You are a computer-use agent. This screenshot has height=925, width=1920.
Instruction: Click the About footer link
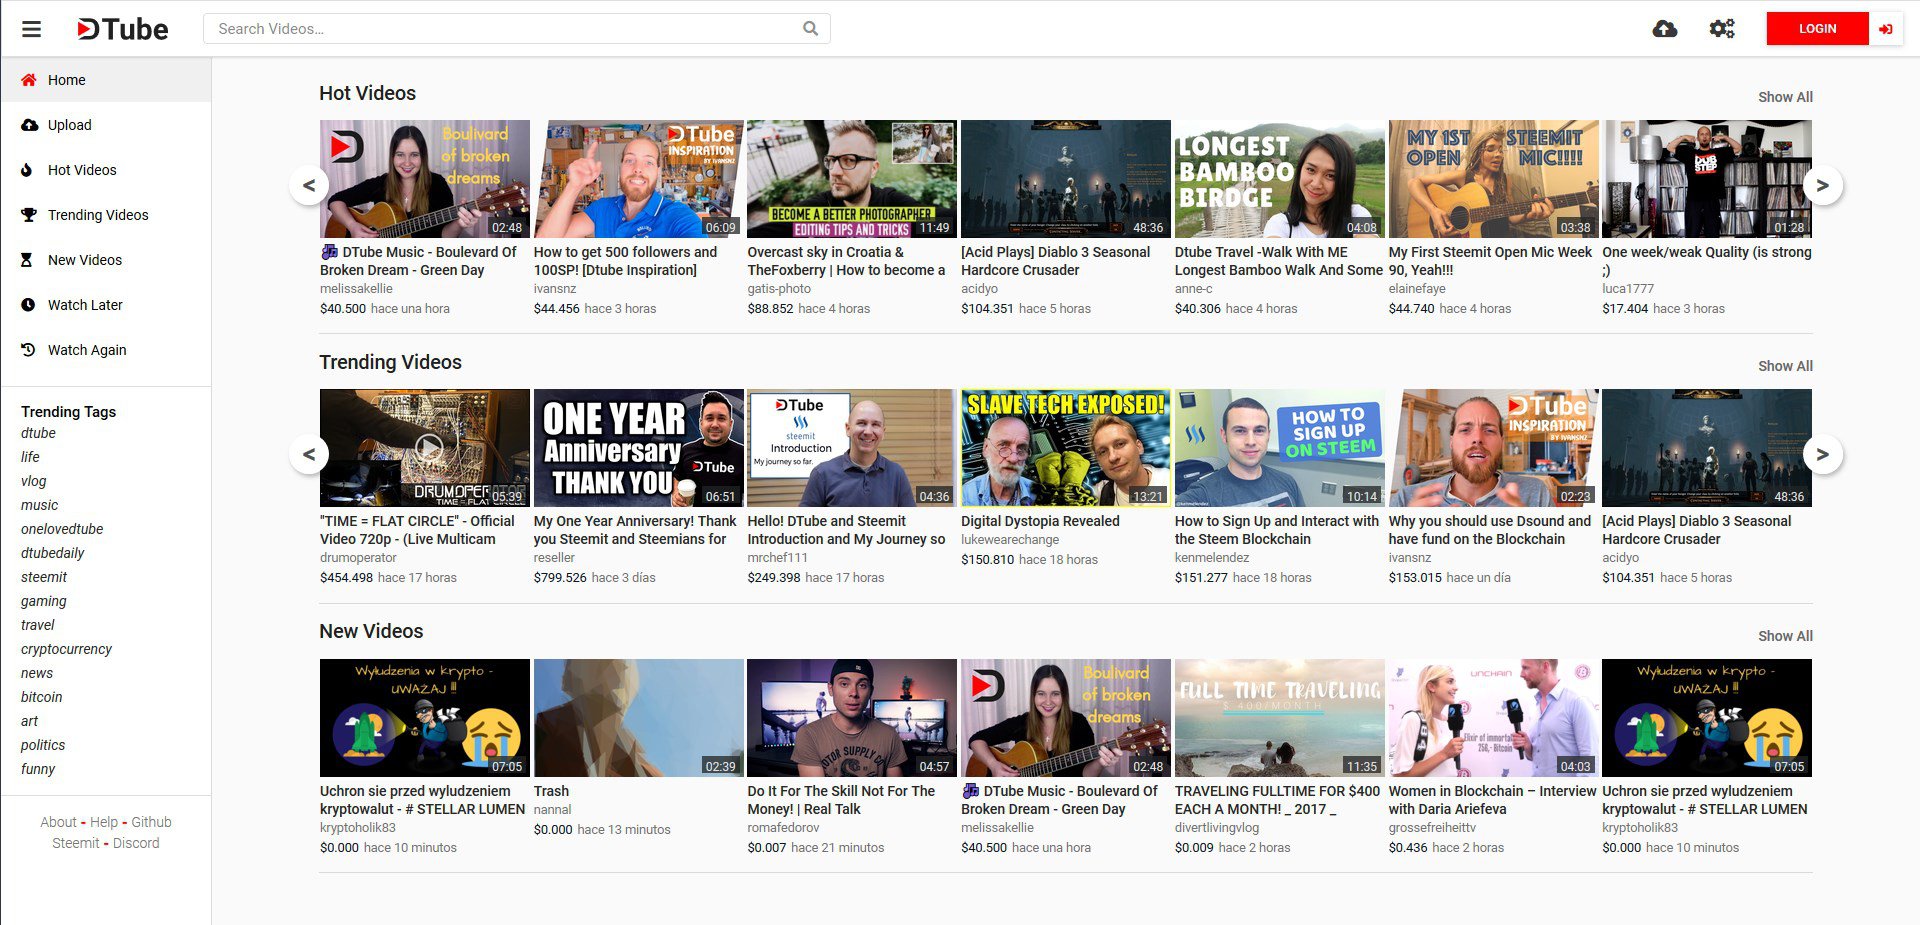58,822
